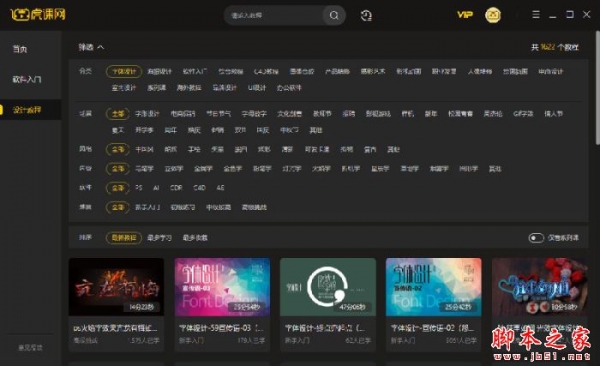Filter by 初级练习 difficulty
The height and width of the screenshot is (366, 600).
[183, 207]
